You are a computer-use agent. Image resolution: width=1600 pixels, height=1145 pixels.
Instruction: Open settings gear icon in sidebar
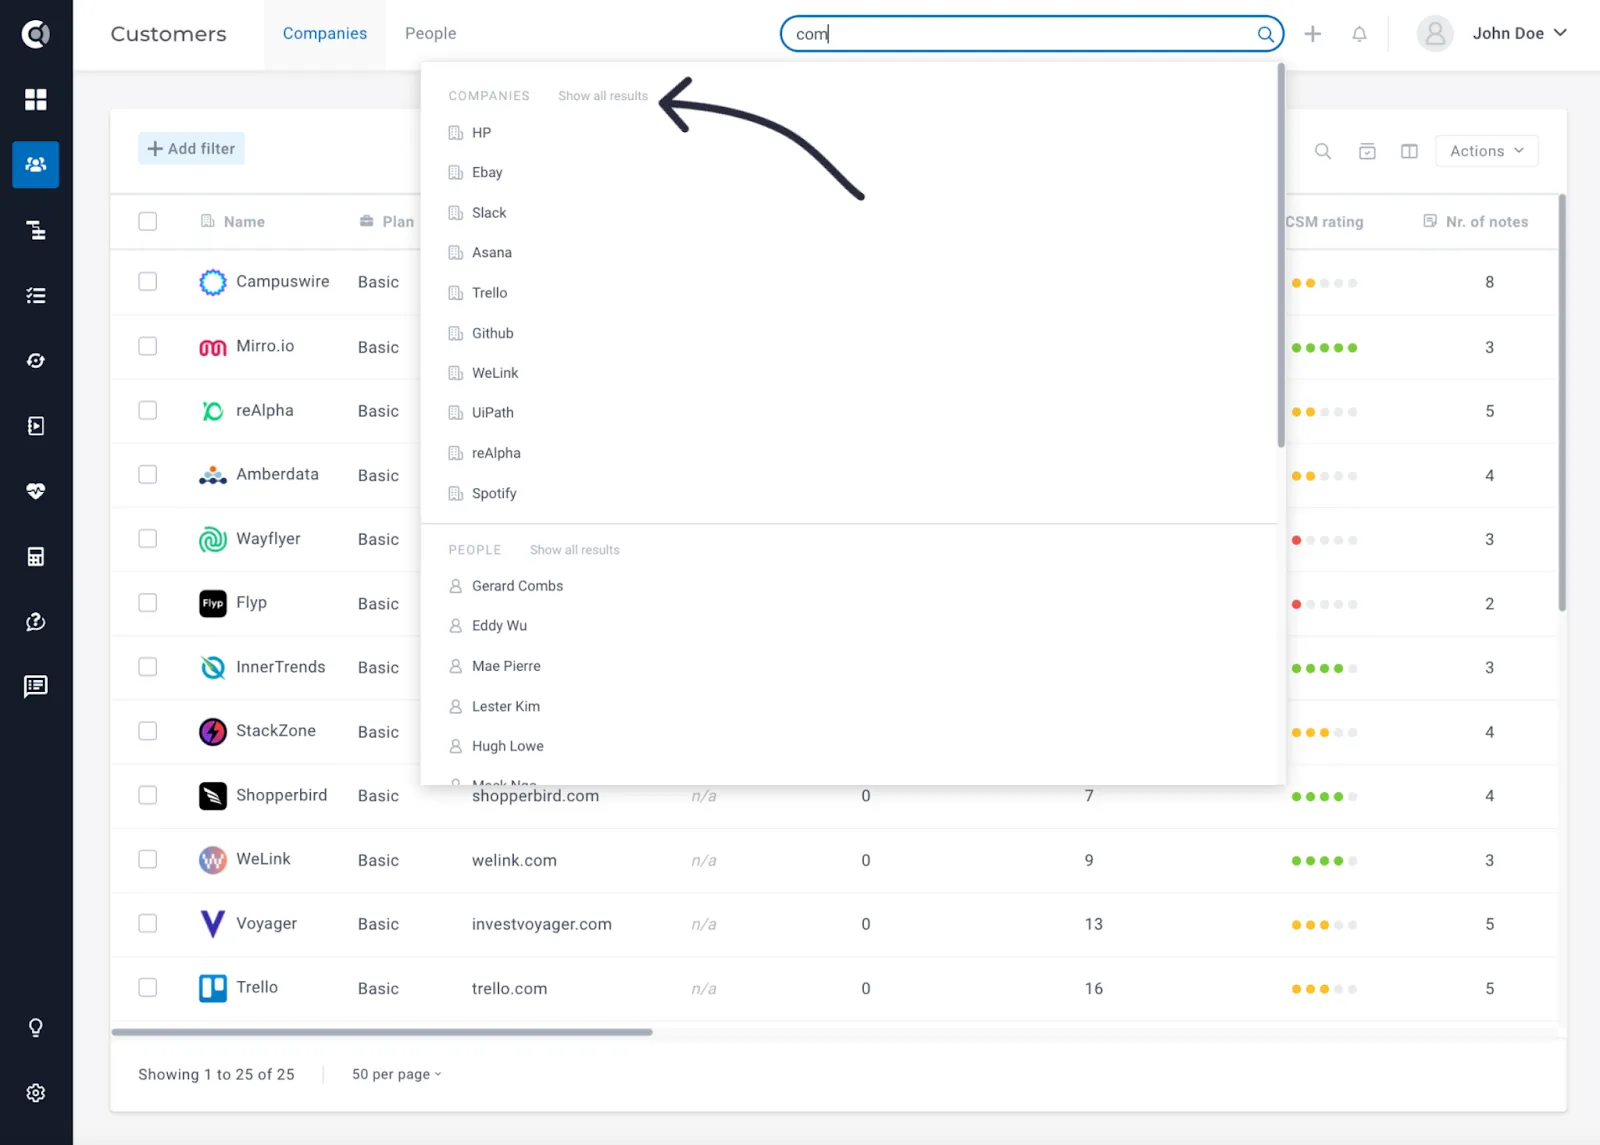coord(36,1093)
